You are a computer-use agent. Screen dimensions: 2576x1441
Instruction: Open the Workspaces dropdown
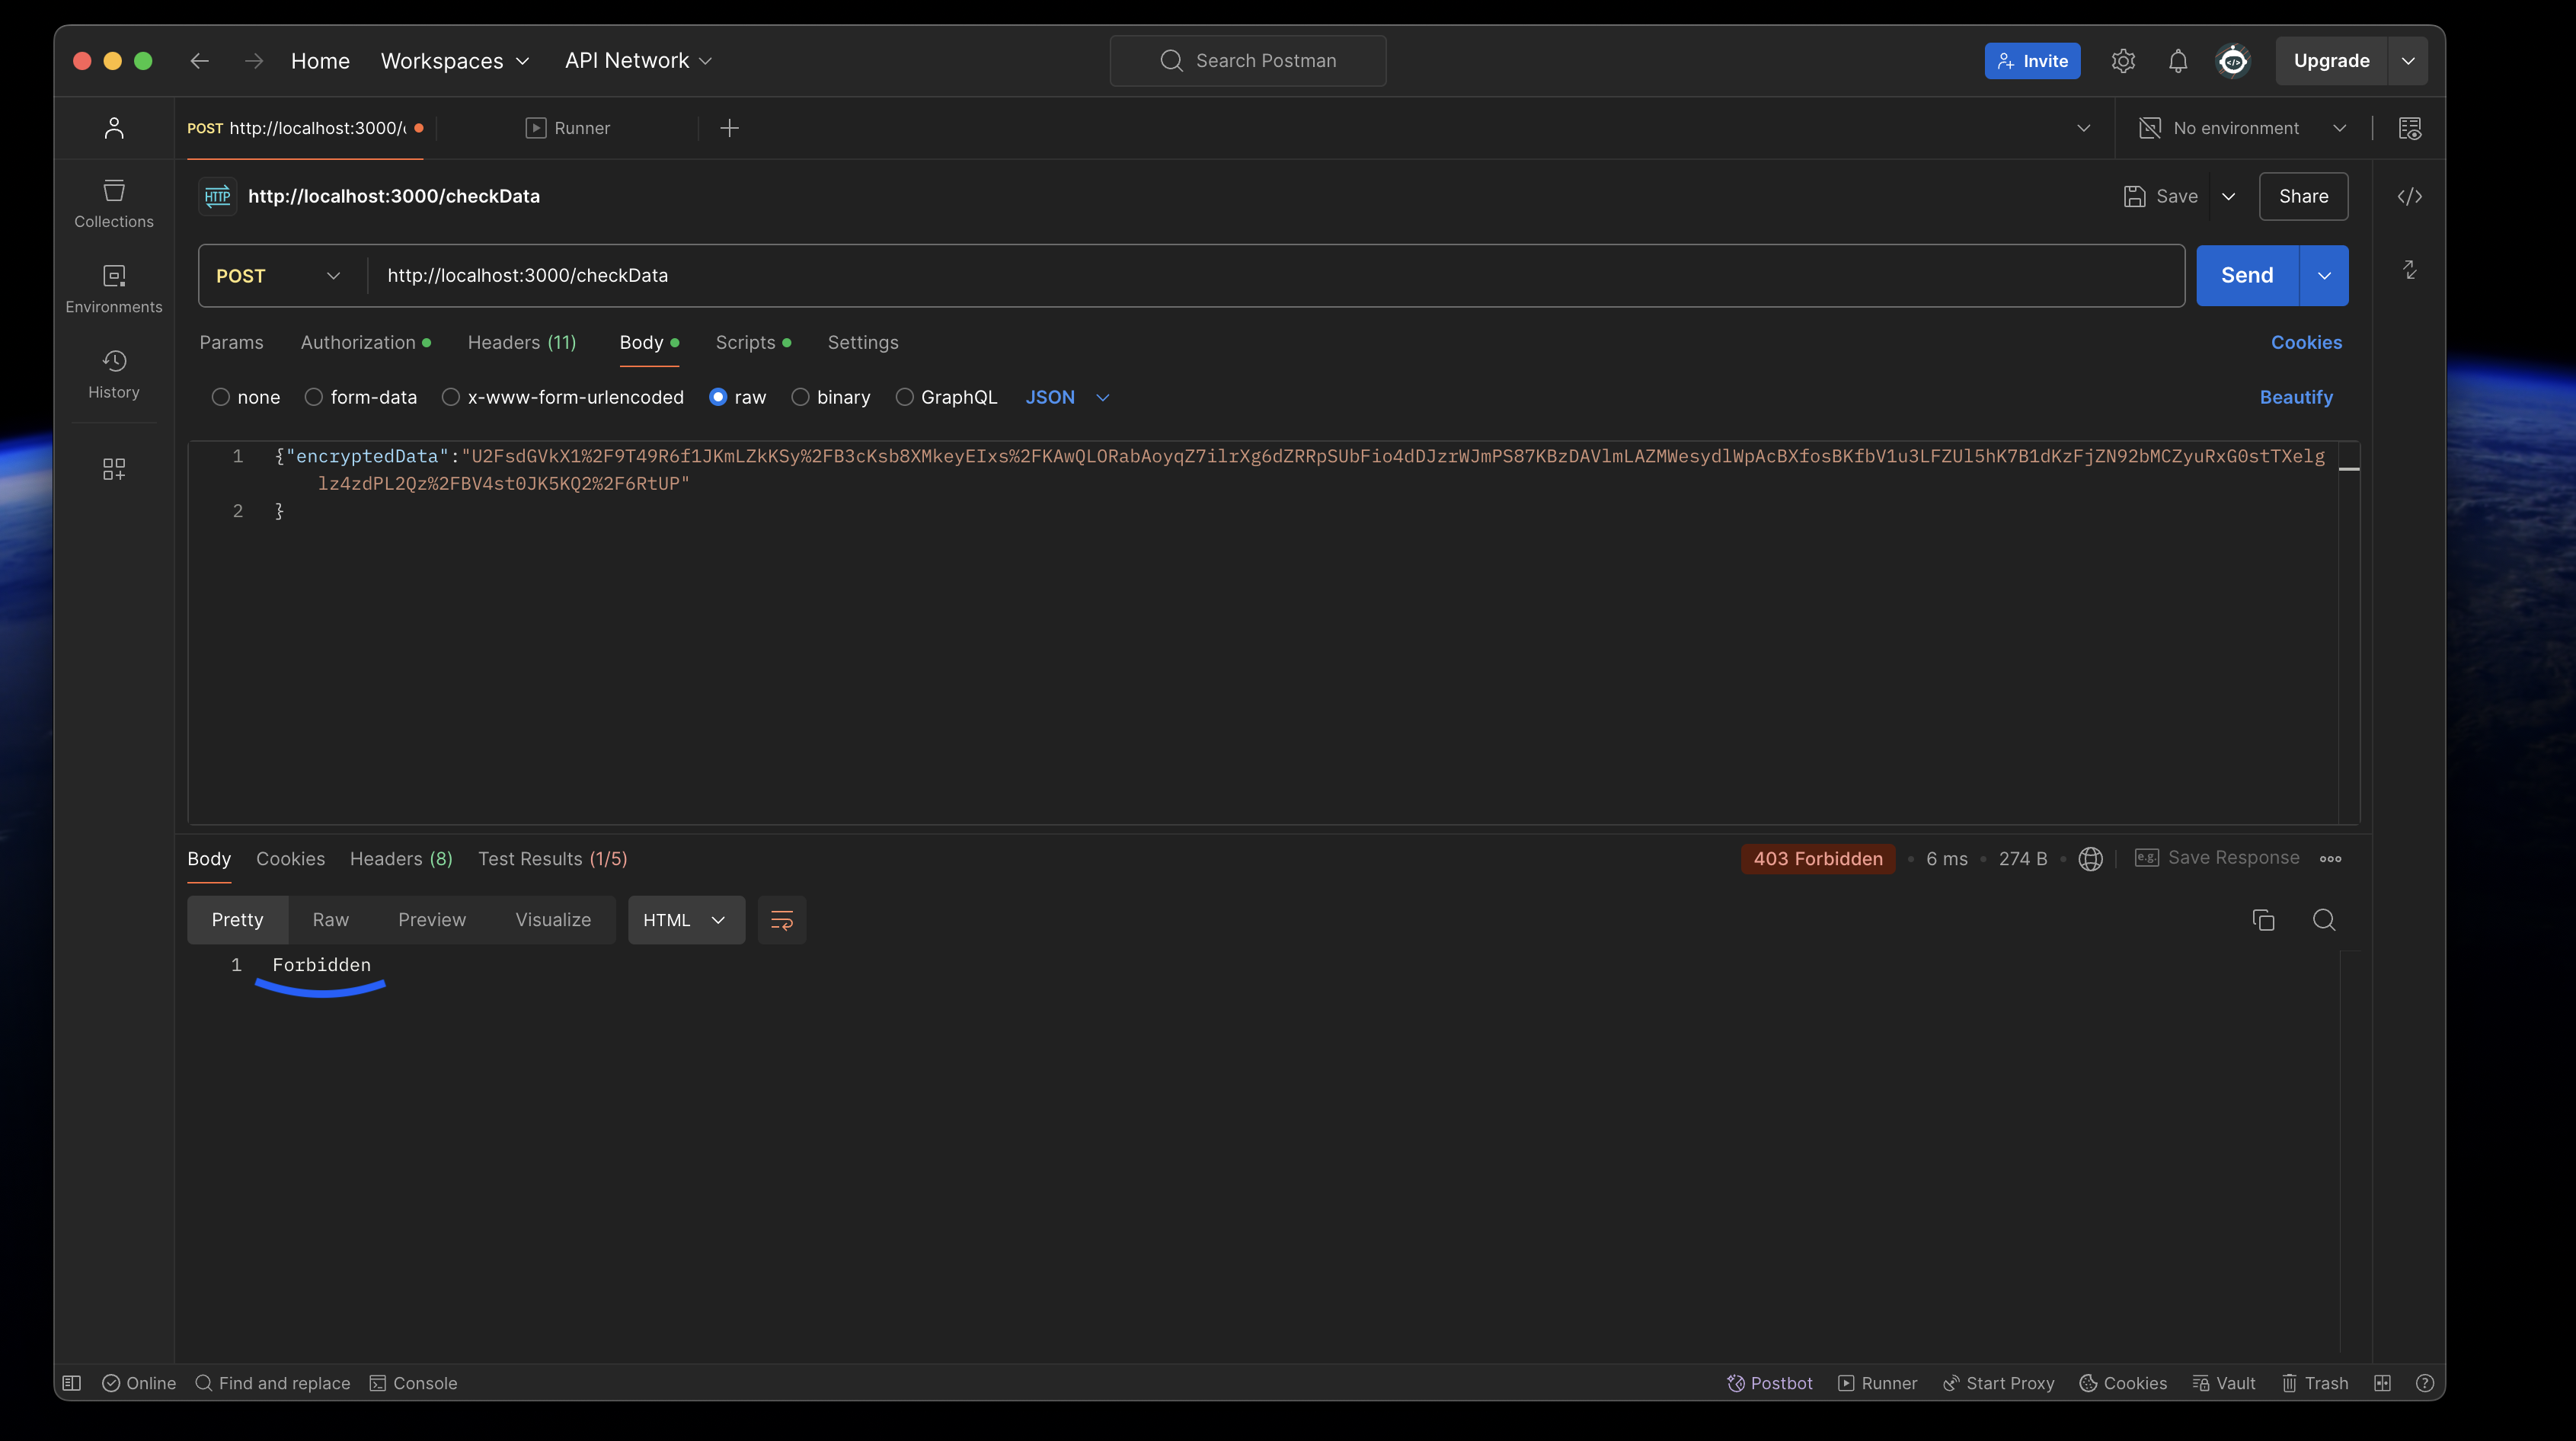point(455,61)
